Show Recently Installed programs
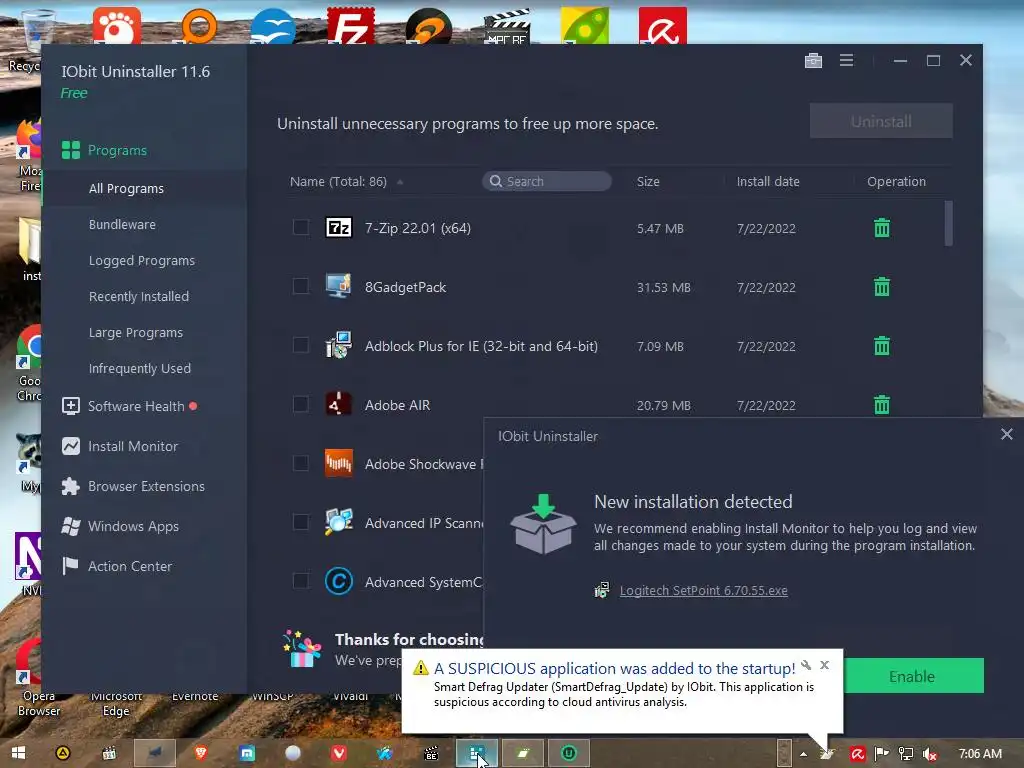The image size is (1024, 768). click(138, 296)
